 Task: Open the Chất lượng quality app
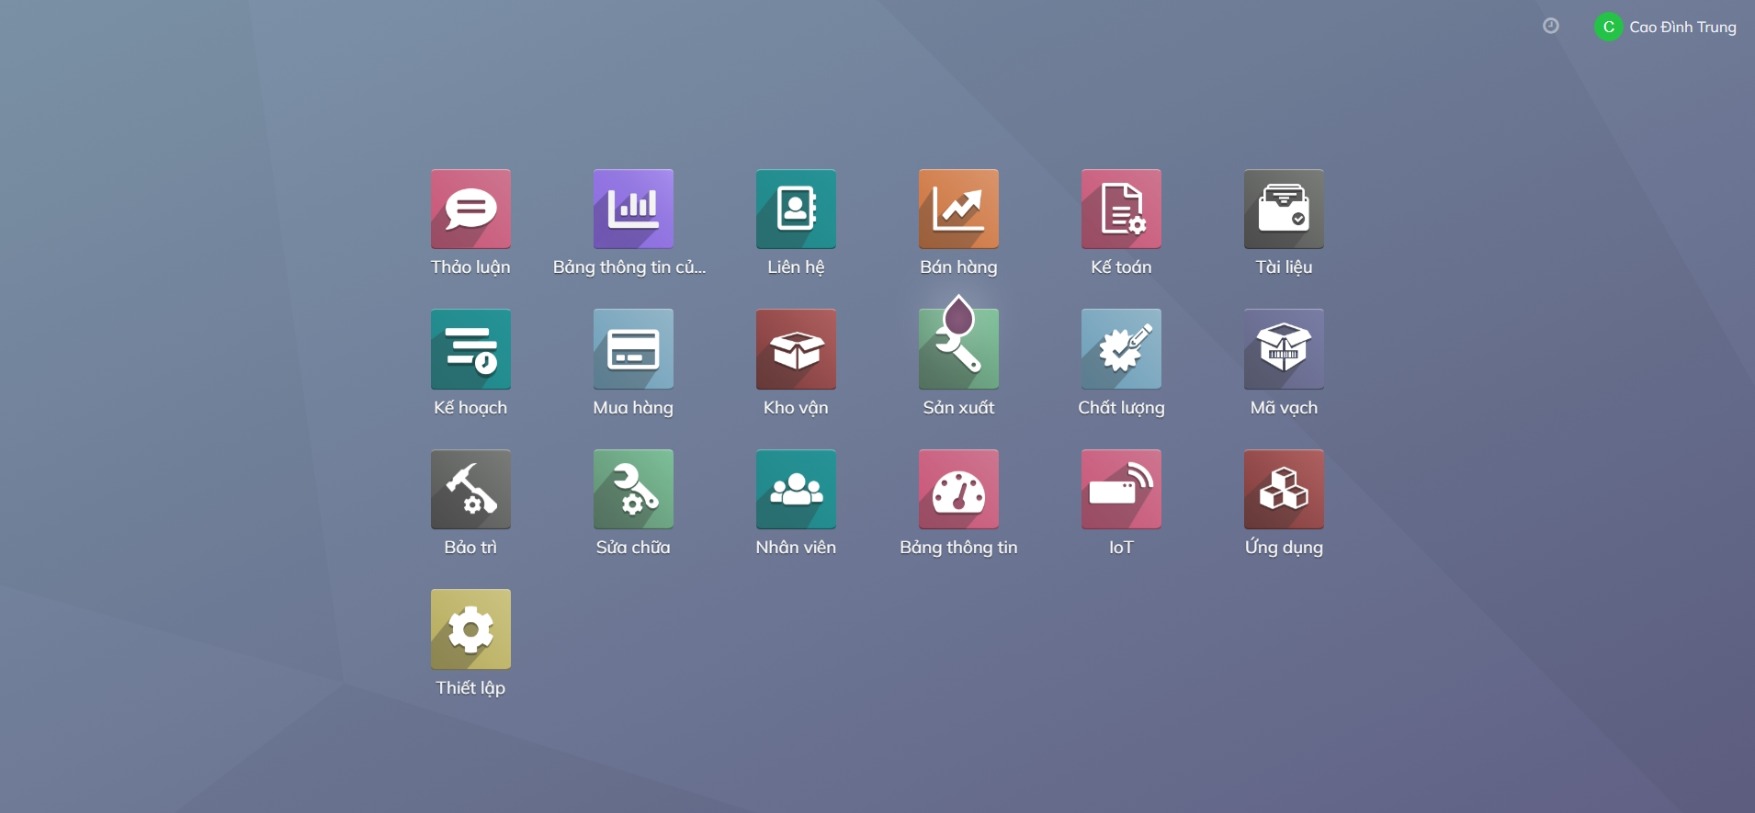1120,349
